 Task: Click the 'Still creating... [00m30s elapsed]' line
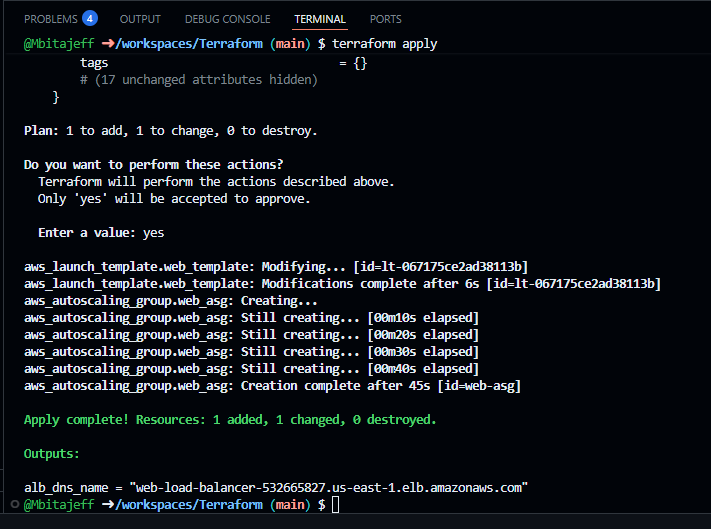pos(251,352)
